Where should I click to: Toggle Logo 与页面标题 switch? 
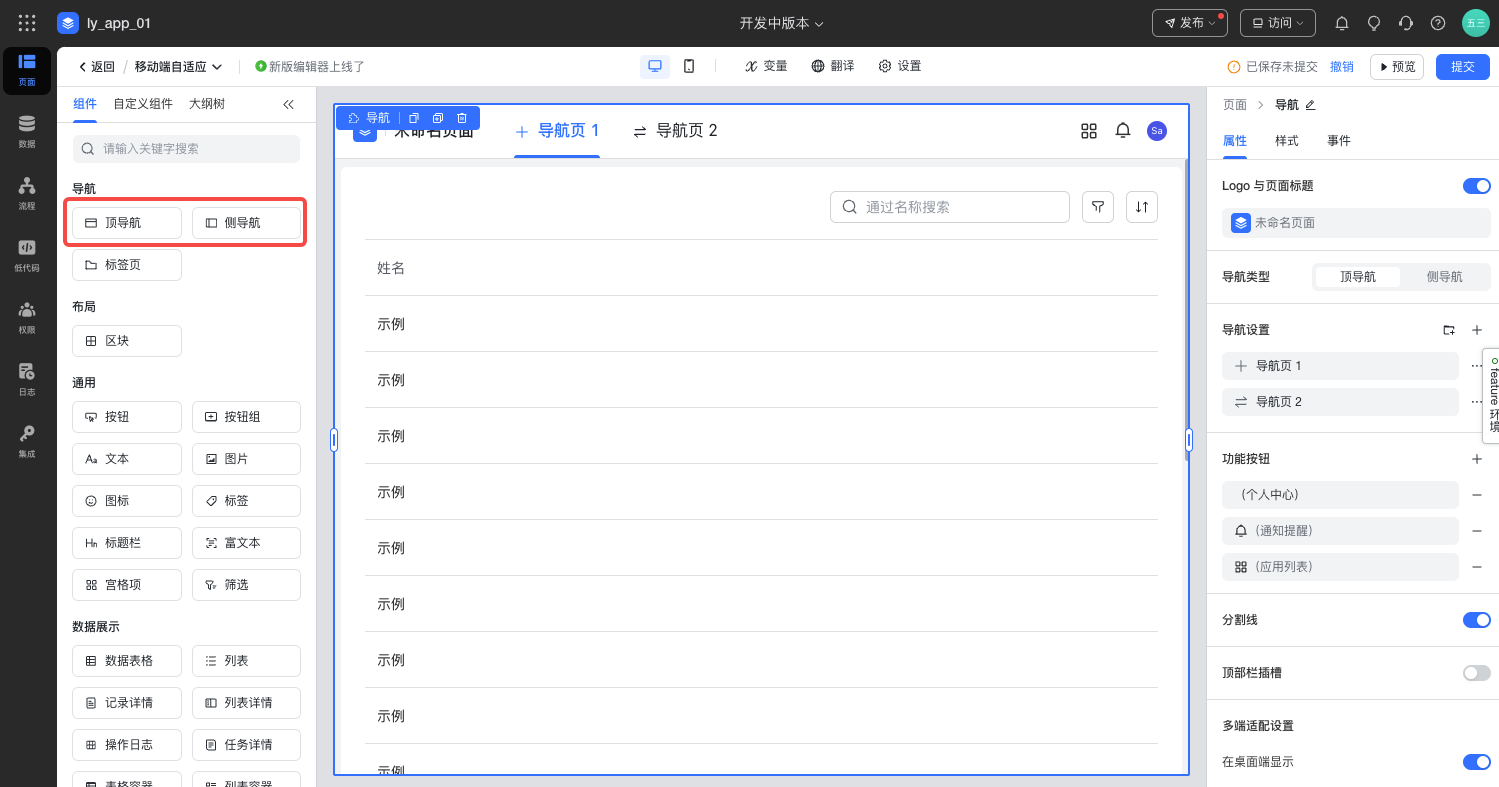point(1476,186)
